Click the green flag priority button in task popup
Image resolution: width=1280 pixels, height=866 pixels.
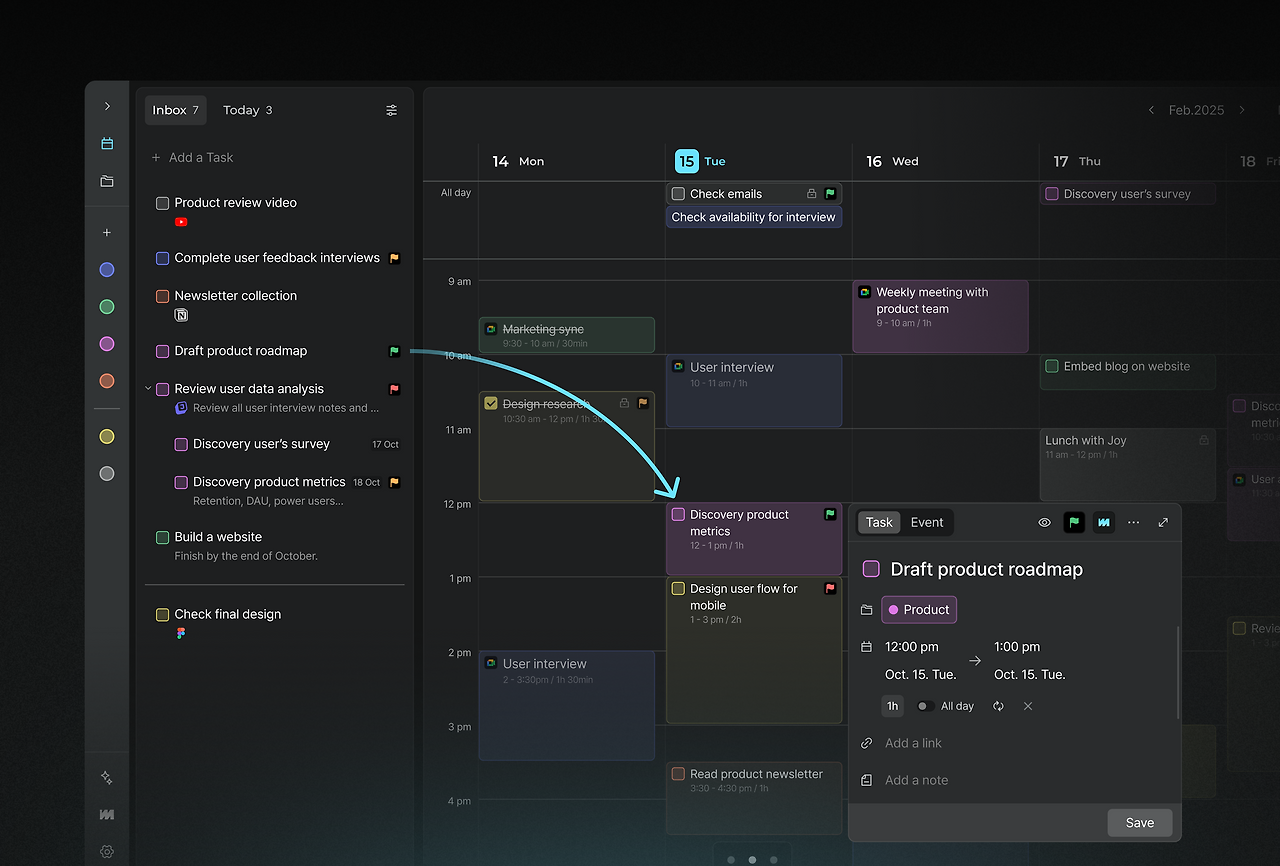pos(1074,522)
